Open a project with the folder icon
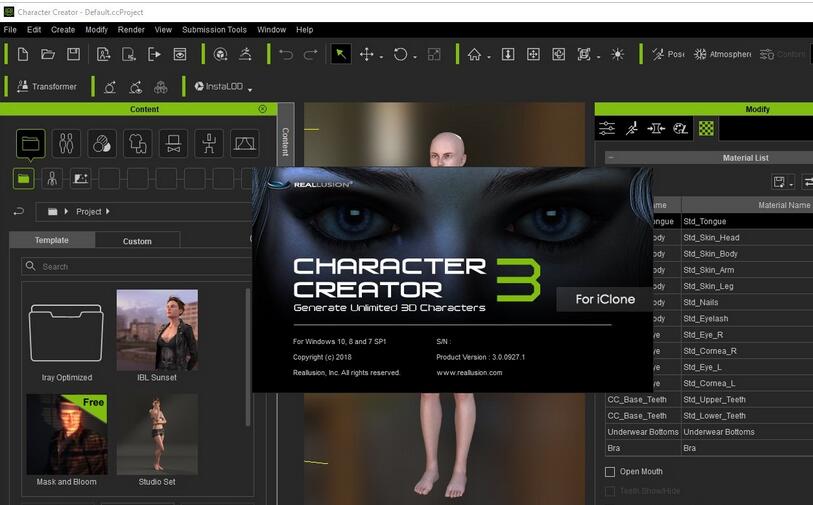Image resolution: width=813 pixels, height=505 pixels. click(48, 54)
